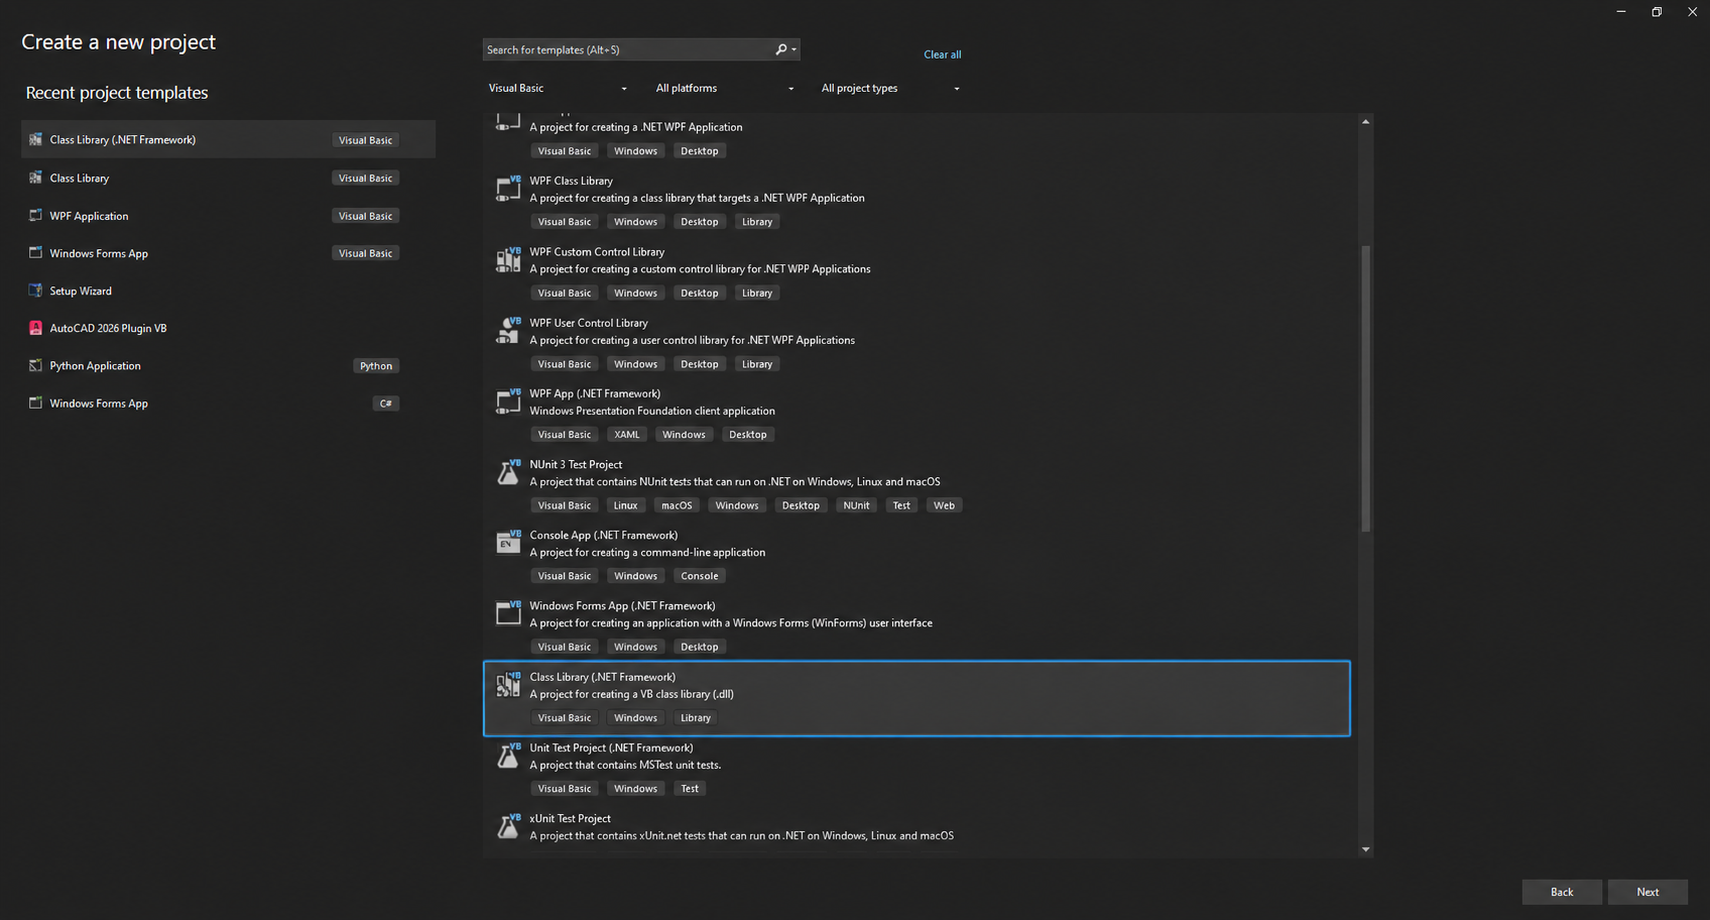Viewport: 1710px width, 920px height.
Task: Click 'Windows Presentation Foundation client application' description
Action: point(652,411)
